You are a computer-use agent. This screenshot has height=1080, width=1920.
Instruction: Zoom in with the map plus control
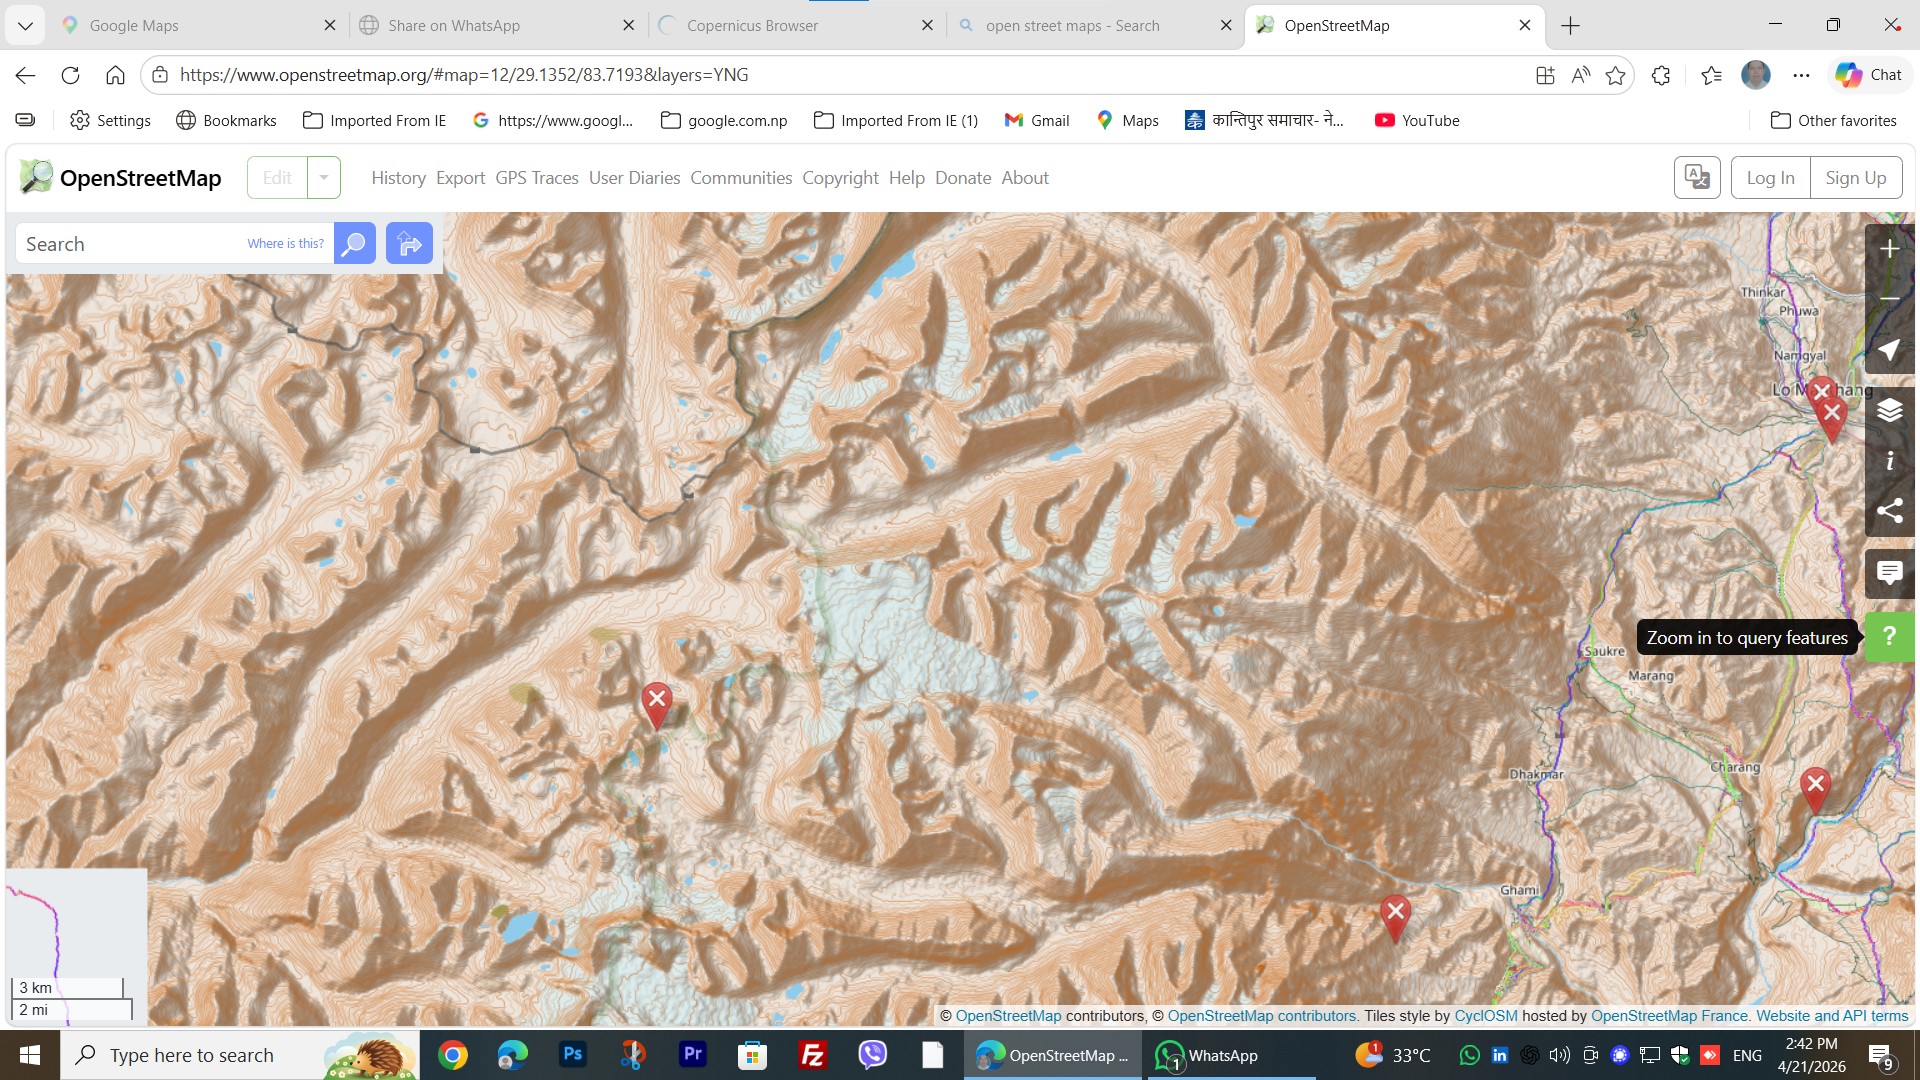(1889, 249)
